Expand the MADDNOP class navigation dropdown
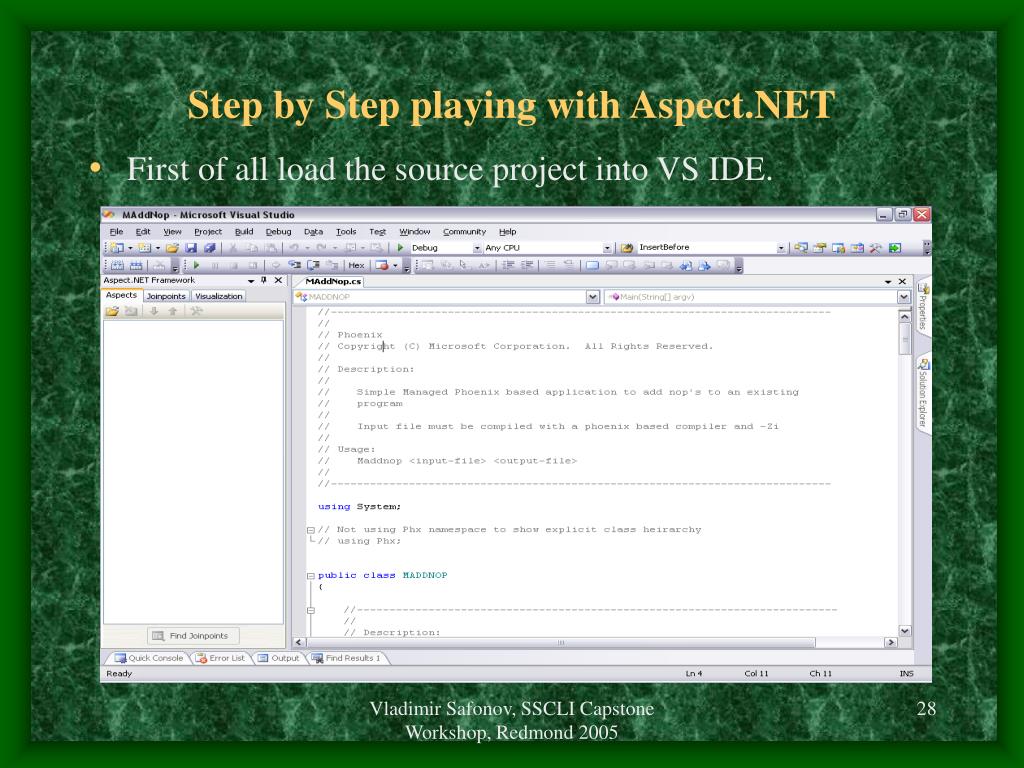 click(592, 297)
